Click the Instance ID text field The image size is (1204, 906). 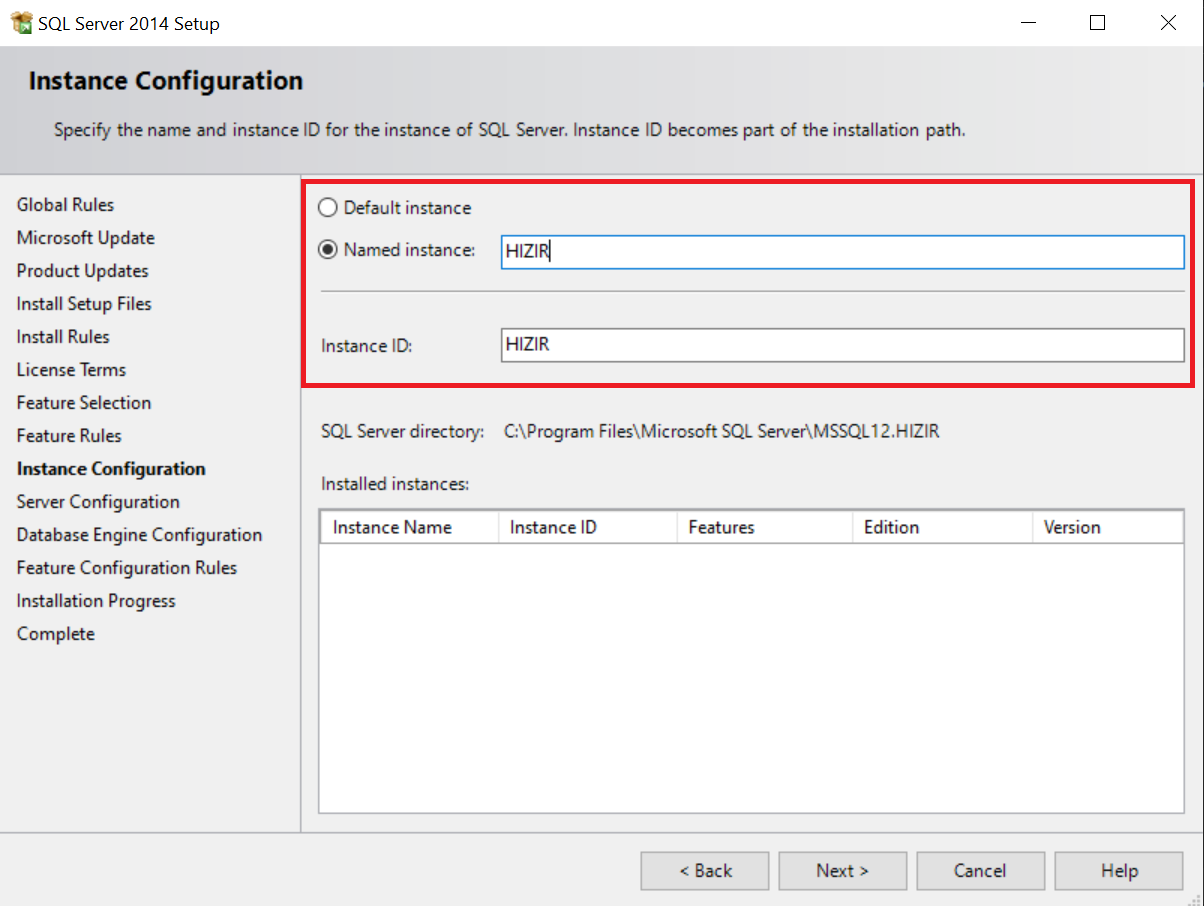pos(842,345)
